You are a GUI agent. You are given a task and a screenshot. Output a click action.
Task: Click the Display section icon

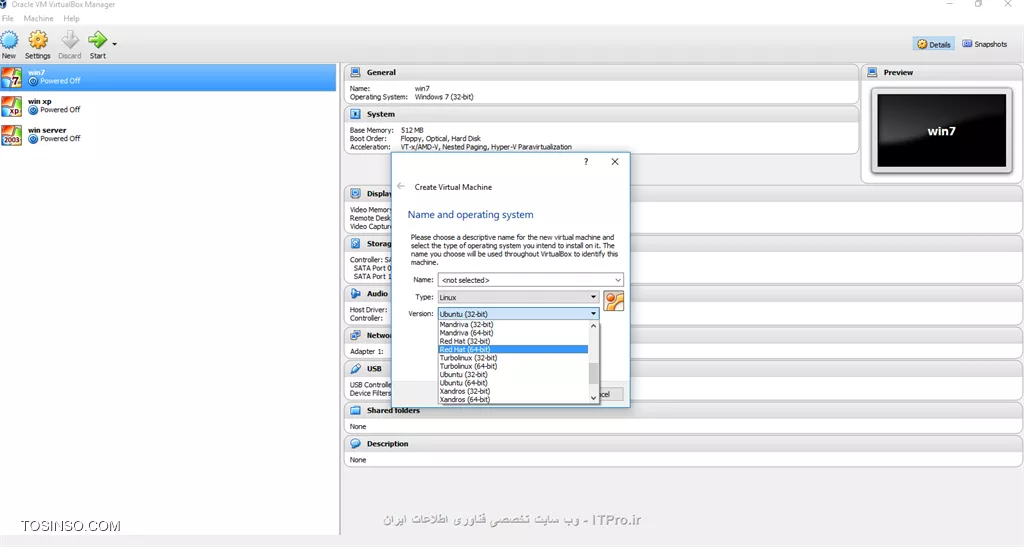click(355, 194)
